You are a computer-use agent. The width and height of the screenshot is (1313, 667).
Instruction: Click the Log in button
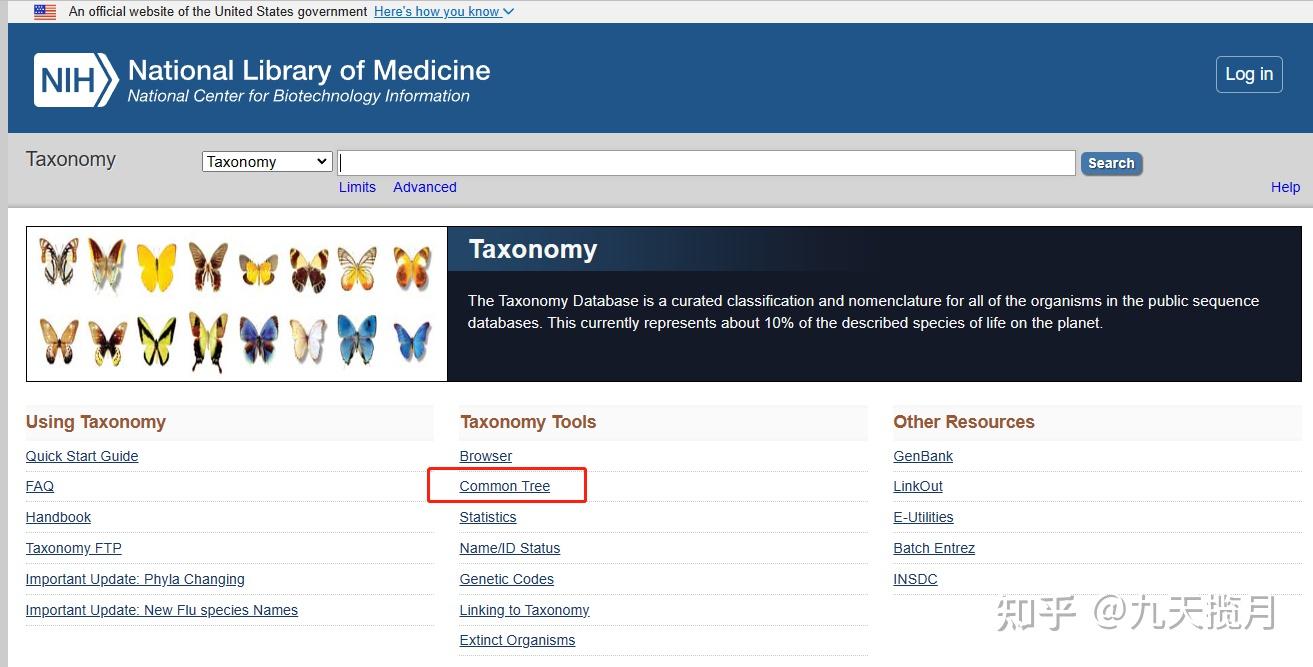[x=1249, y=75]
